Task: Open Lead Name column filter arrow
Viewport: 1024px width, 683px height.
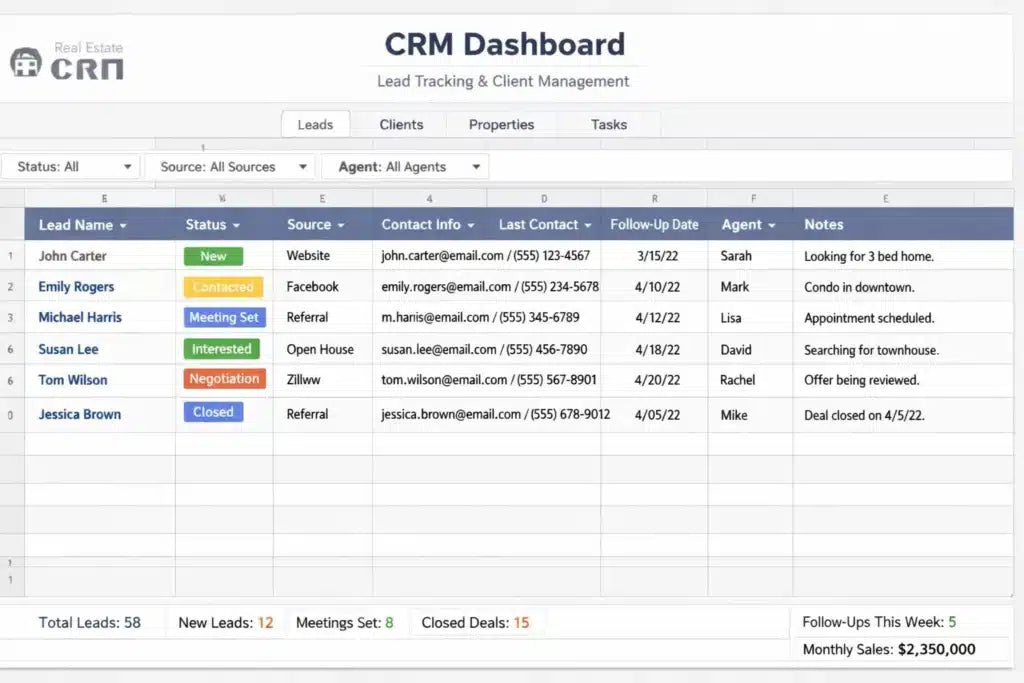Action: (123, 226)
